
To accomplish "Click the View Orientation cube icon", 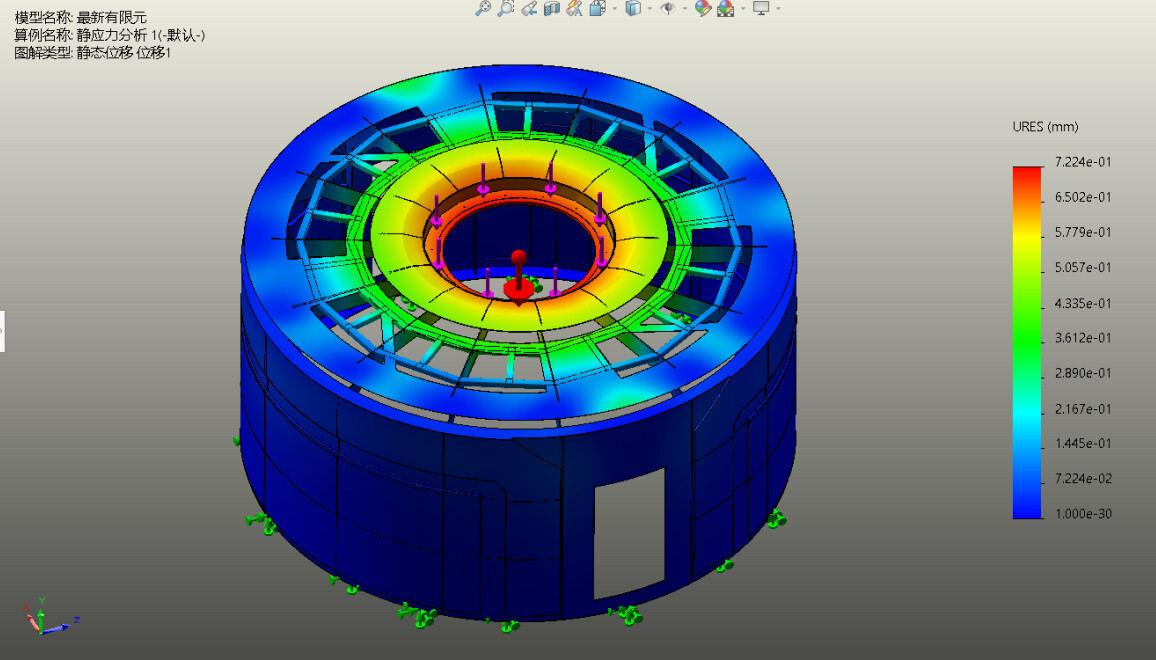I will (x=597, y=8).
